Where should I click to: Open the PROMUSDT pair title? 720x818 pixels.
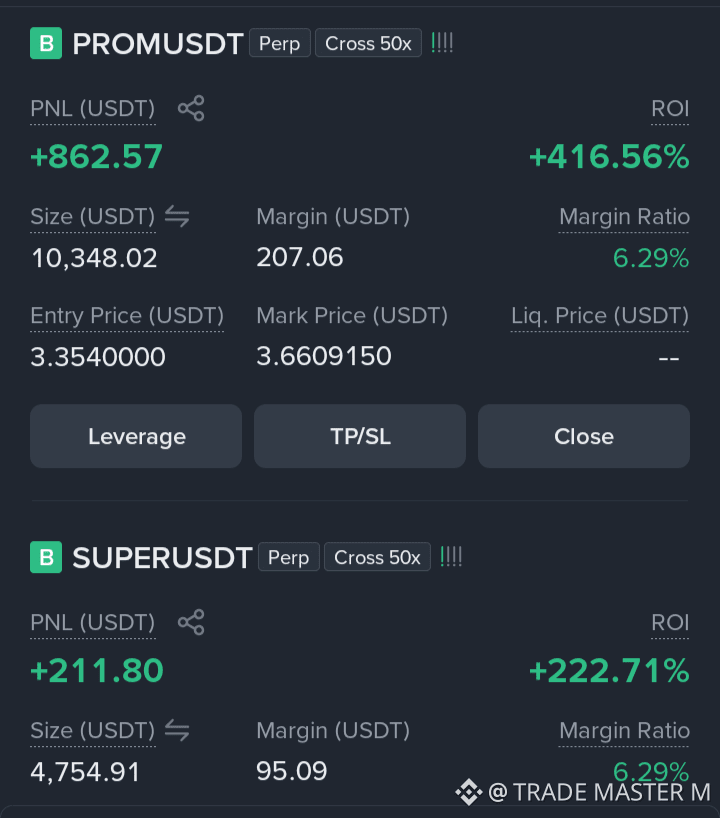tap(158, 43)
